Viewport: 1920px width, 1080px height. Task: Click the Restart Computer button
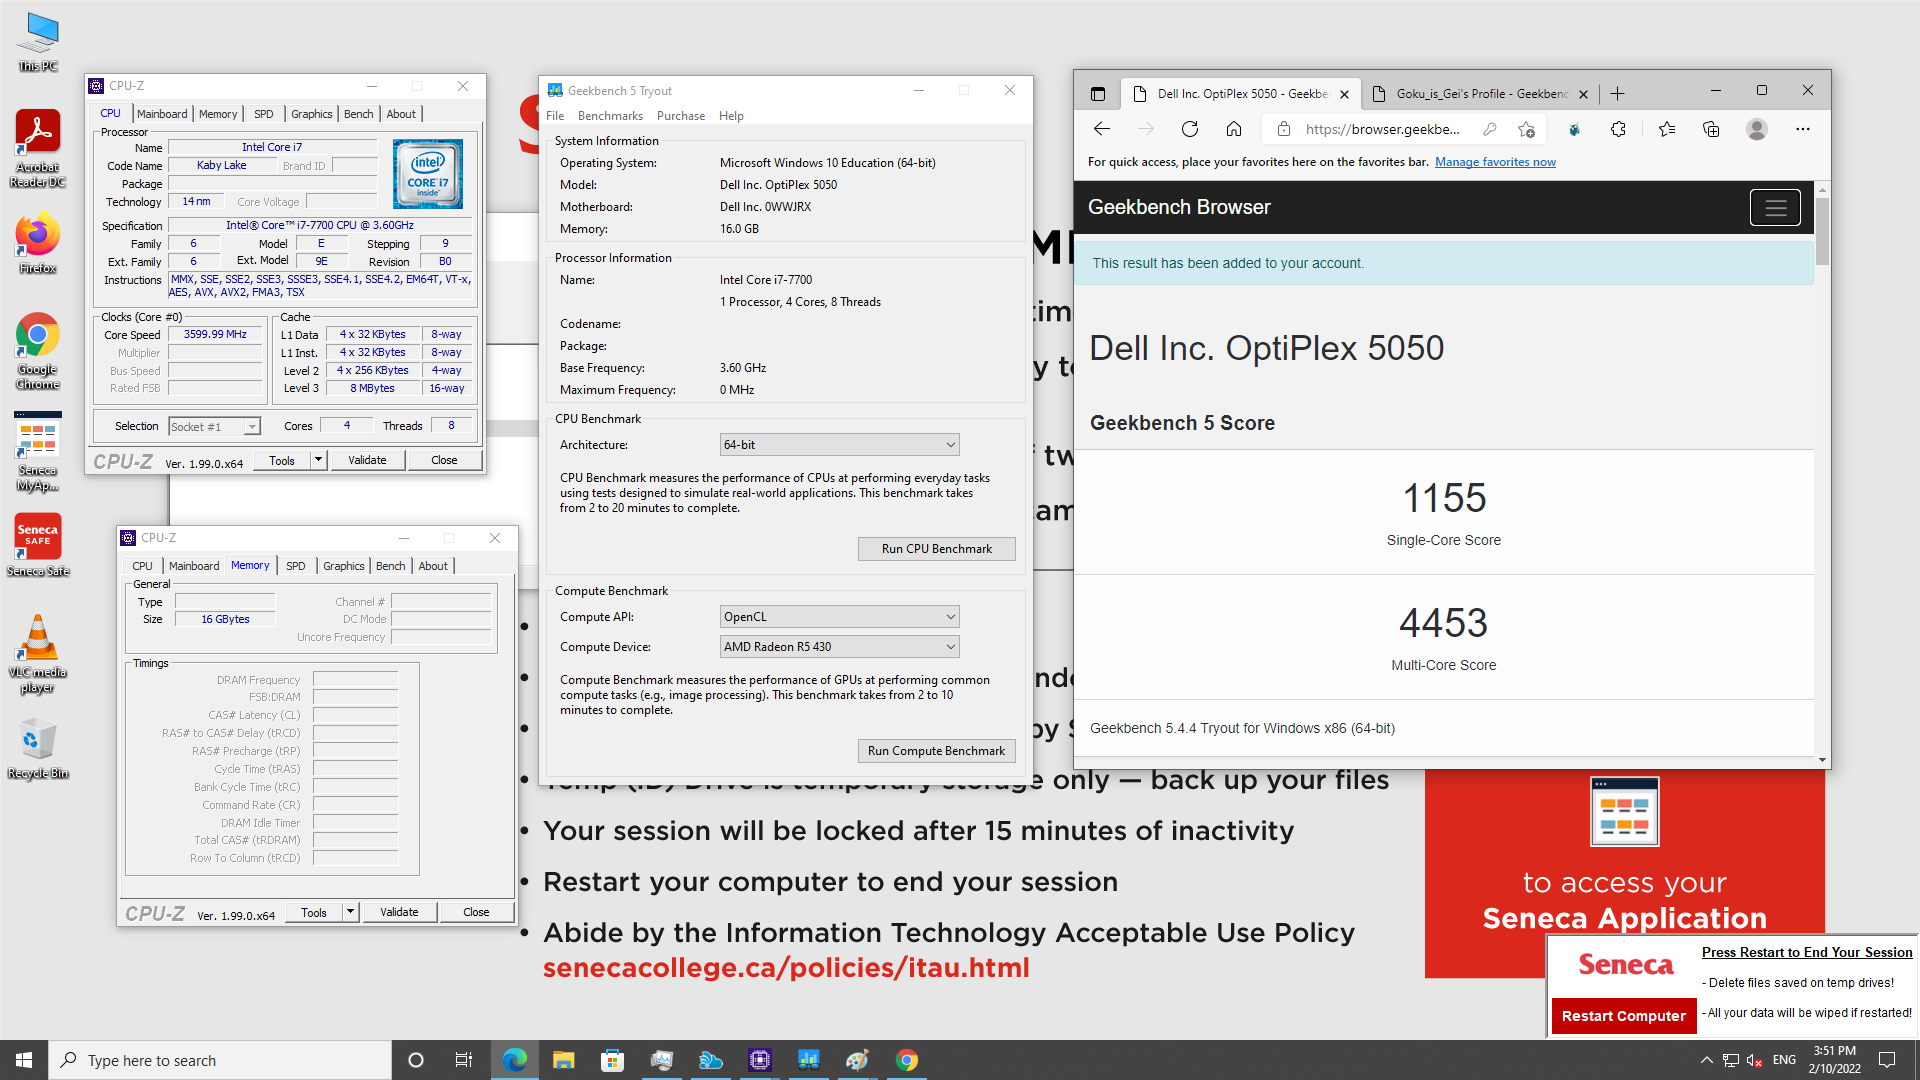coord(1624,1016)
